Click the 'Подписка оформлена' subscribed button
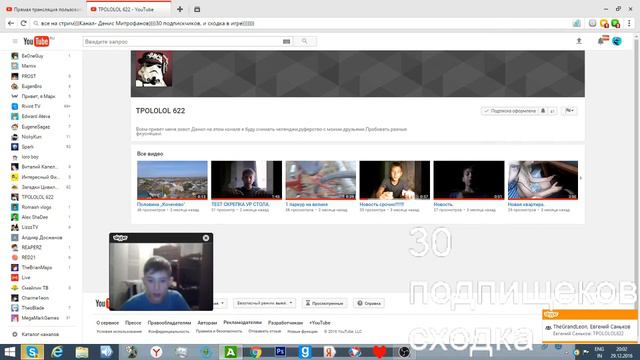Screen dimensions: 640x360 [510, 111]
